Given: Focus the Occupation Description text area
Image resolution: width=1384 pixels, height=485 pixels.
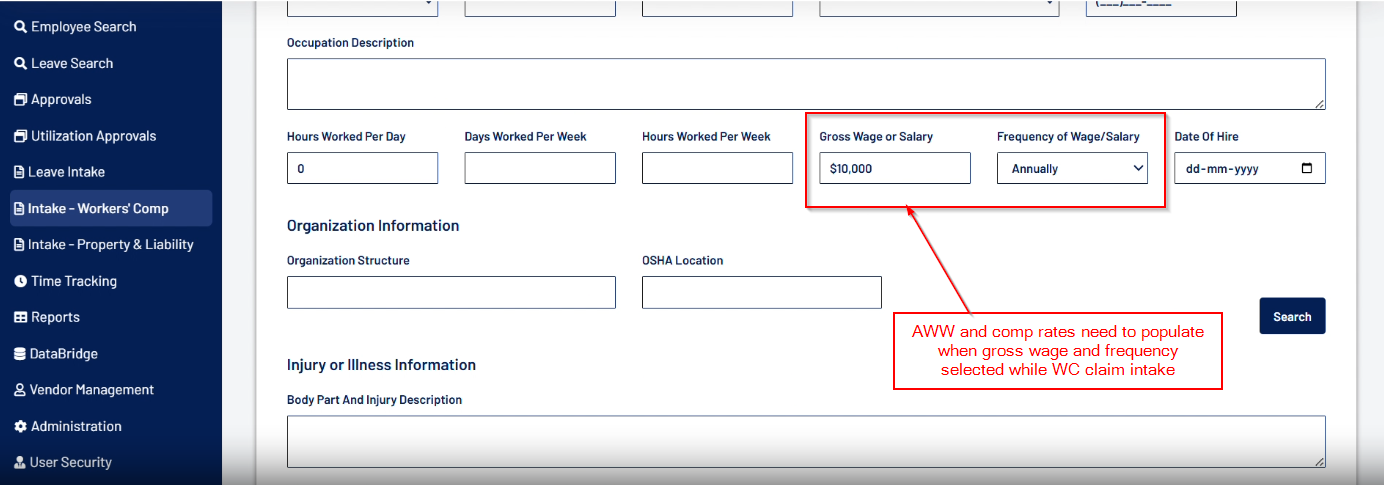Looking at the screenshot, I should click(x=805, y=84).
